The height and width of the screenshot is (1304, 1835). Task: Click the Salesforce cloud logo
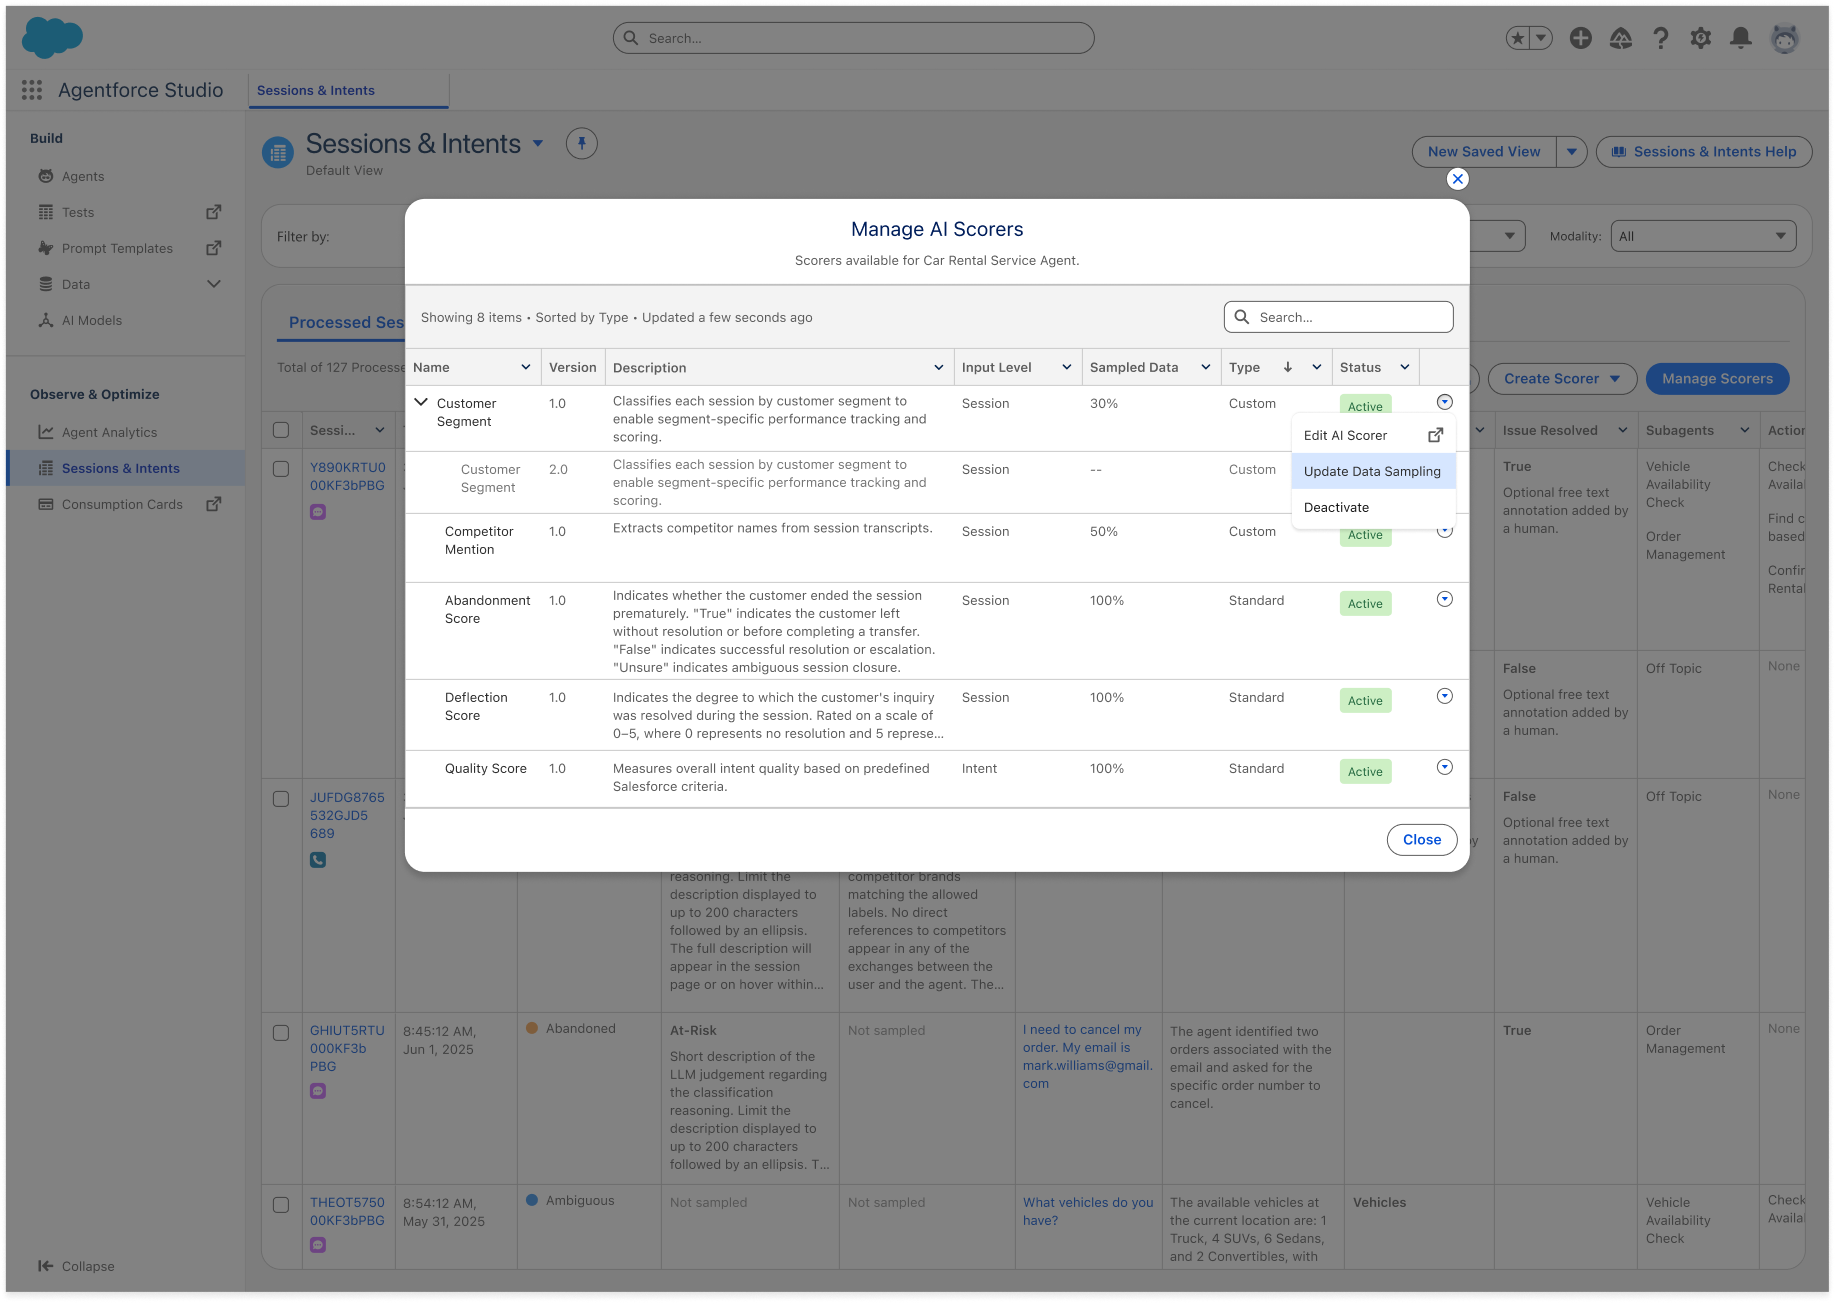(52, 38)
